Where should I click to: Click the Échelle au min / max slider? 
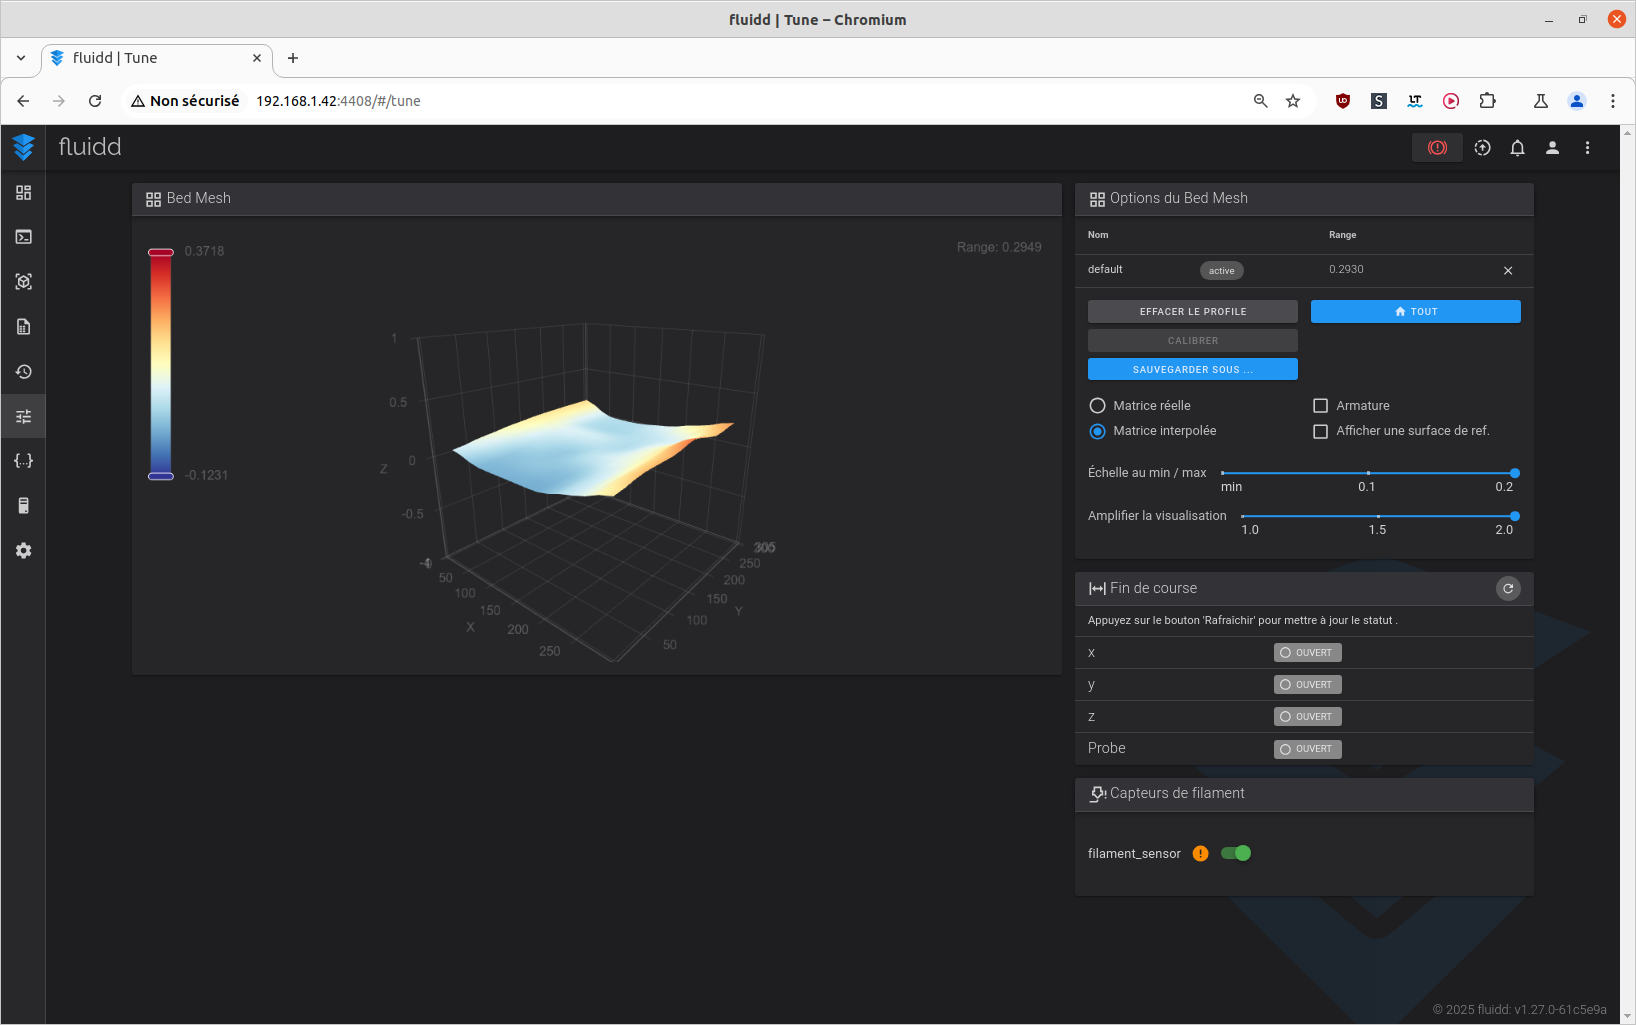click(1368, 473)
